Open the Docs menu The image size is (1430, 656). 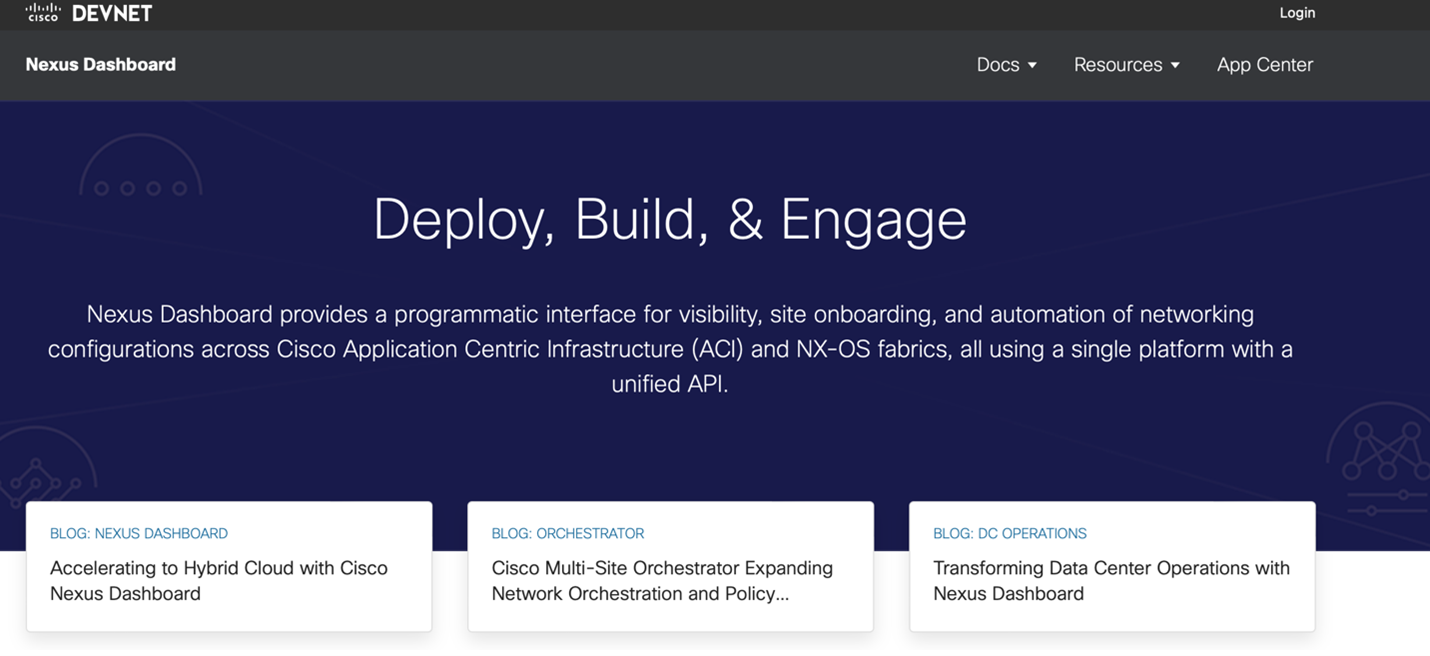[x=998, y=65]
